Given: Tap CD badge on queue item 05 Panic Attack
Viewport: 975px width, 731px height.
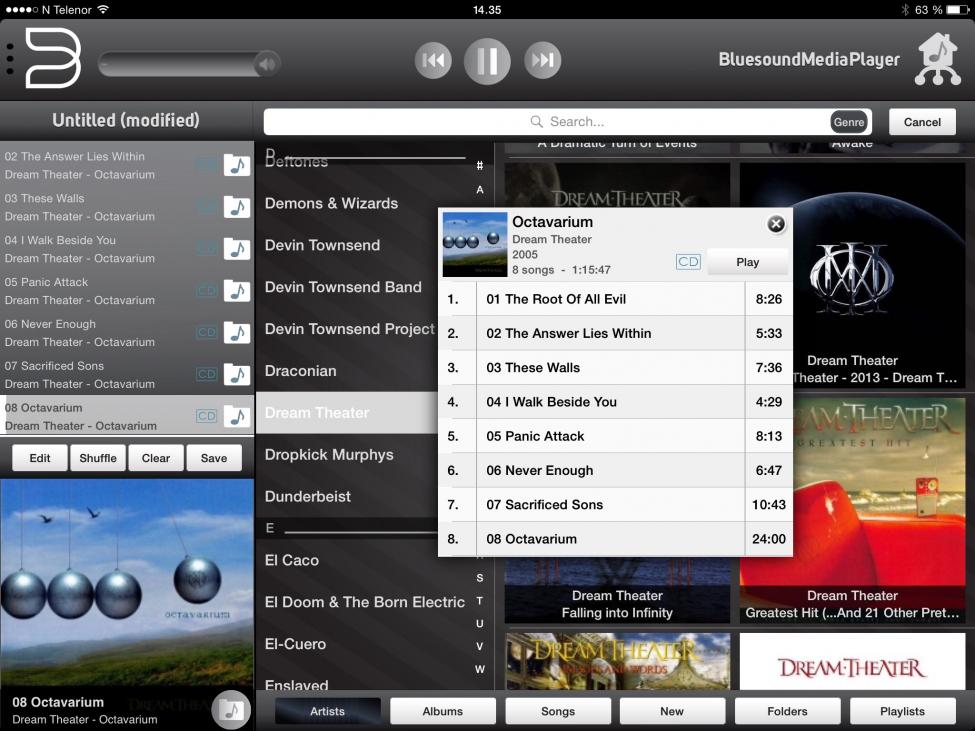Looking at the screenshot, I should coord(206,291).
